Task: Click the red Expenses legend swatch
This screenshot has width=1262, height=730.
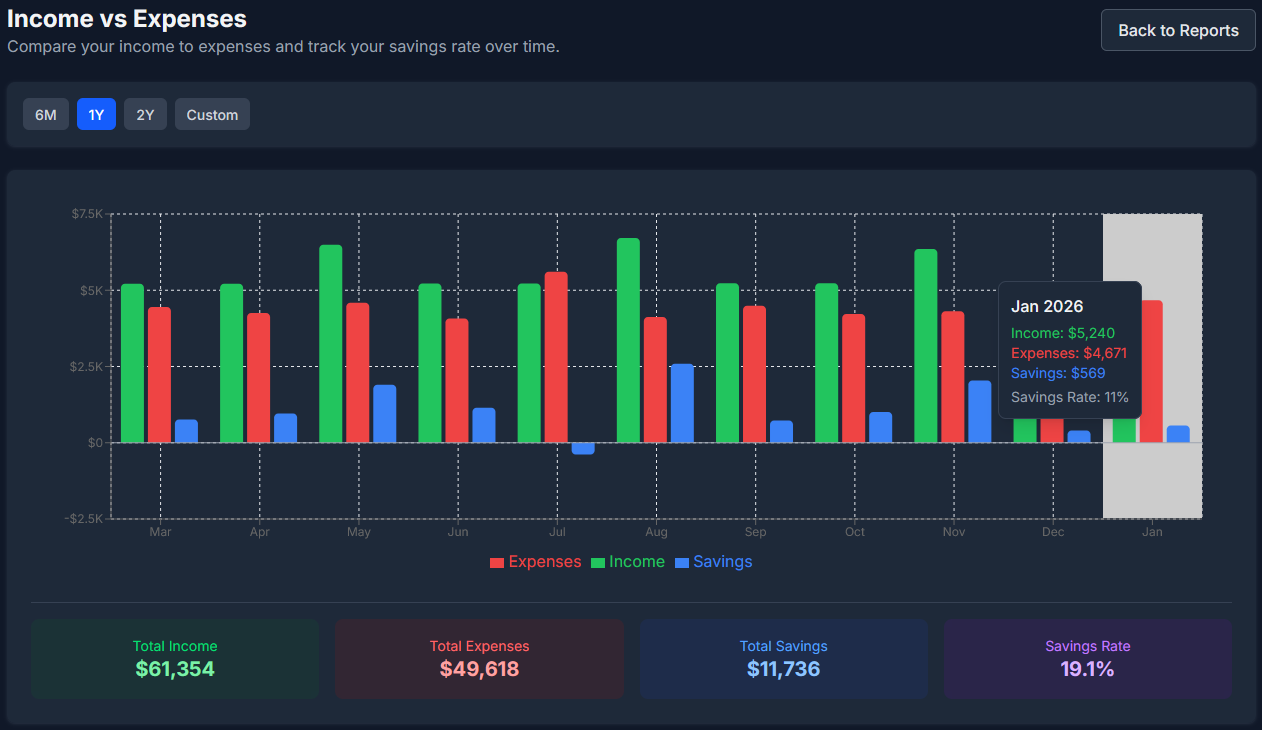Action: click(497, 563)
